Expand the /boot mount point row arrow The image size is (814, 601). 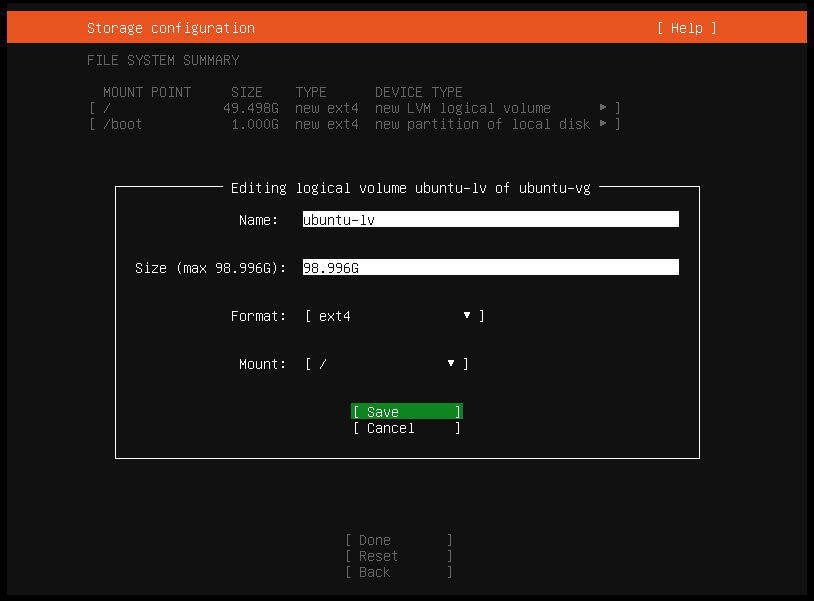[x=603, y=124]
